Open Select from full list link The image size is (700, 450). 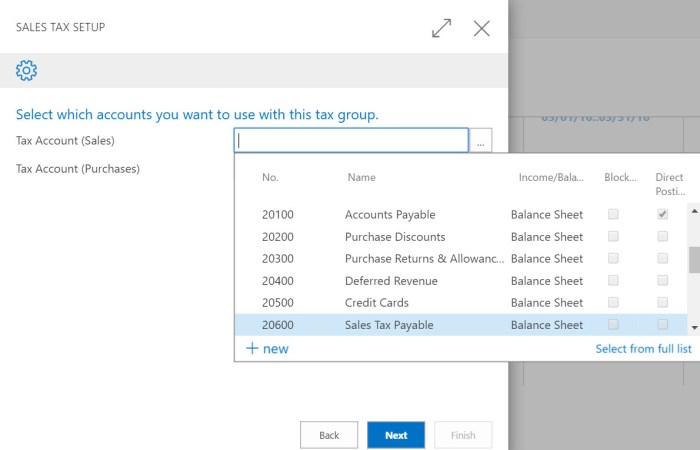pos(643,348)
